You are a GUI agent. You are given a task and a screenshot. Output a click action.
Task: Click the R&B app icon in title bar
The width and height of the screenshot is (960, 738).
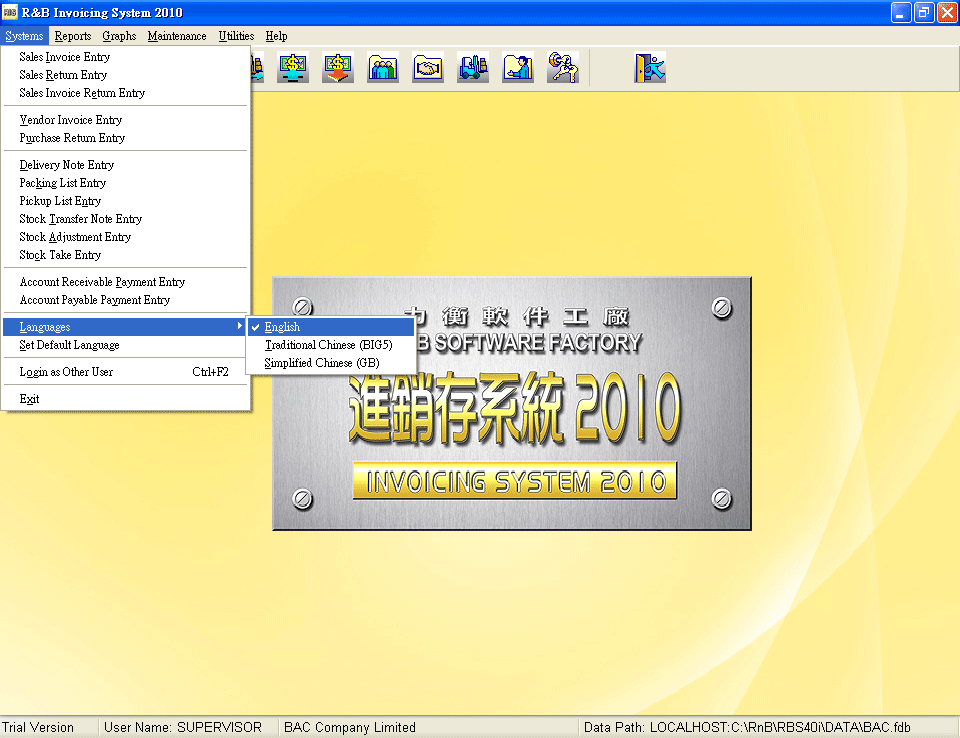[x=10, y=12]
